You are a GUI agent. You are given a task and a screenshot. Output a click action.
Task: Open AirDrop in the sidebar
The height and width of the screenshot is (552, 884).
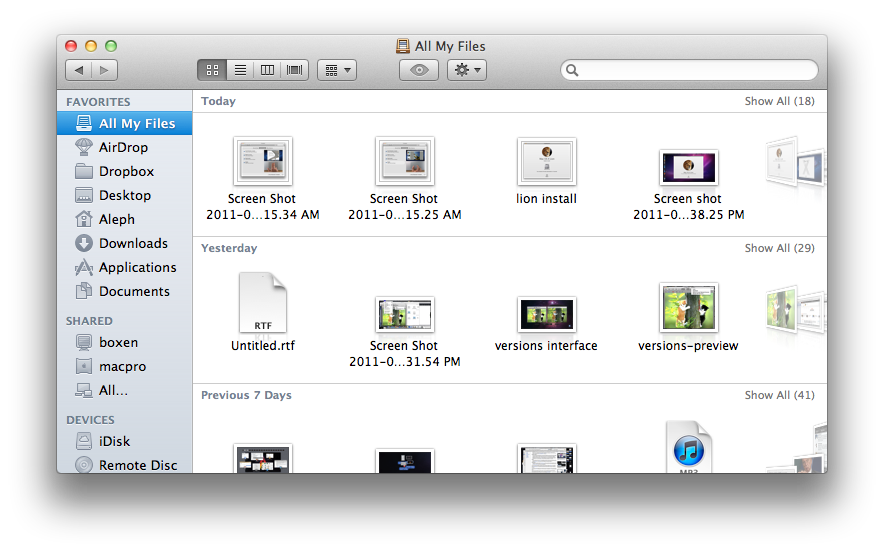click(x=125, y=147)
